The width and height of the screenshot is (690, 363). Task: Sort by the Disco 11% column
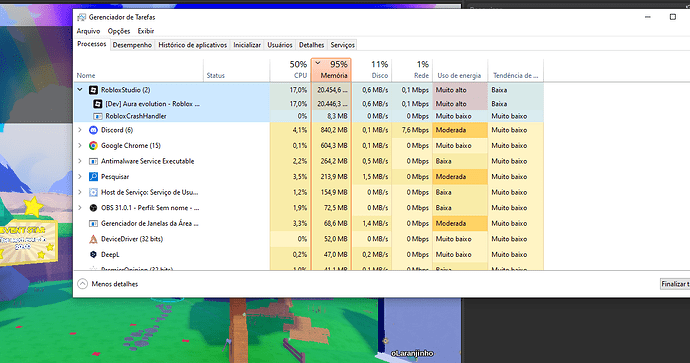tap(371, 70)
